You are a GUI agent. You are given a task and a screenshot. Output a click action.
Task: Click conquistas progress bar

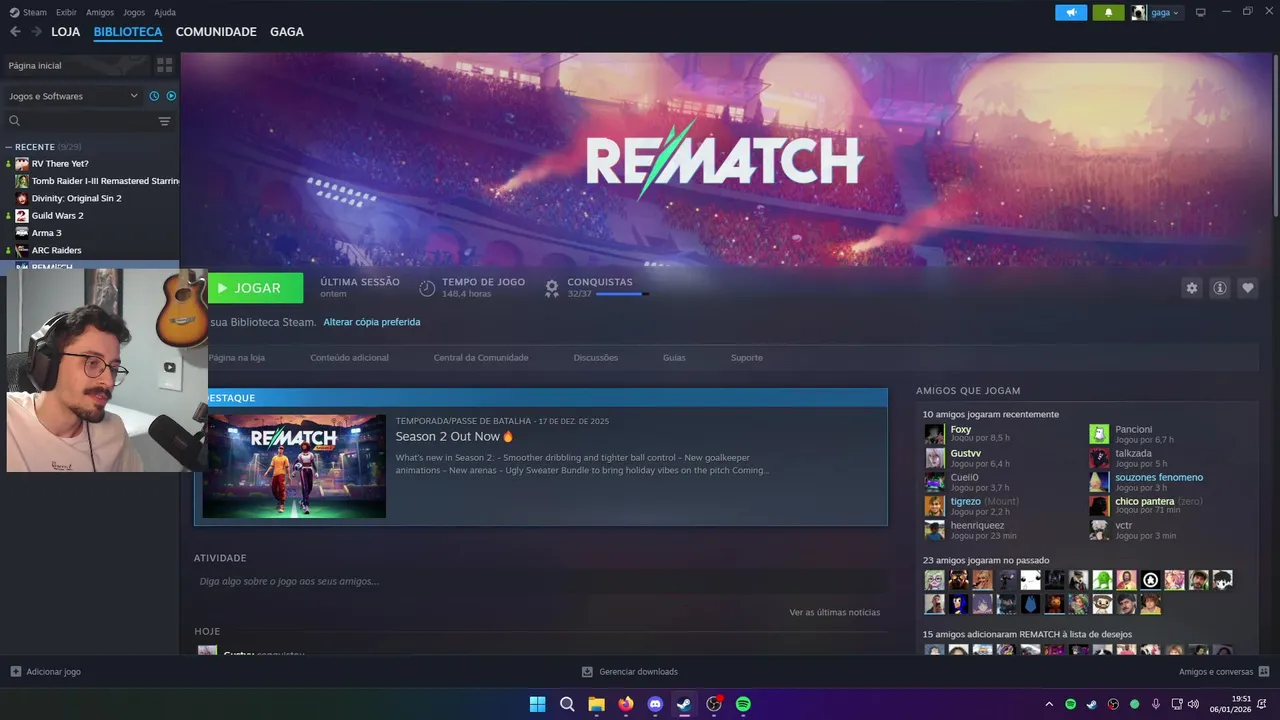[x=622, y=294]
